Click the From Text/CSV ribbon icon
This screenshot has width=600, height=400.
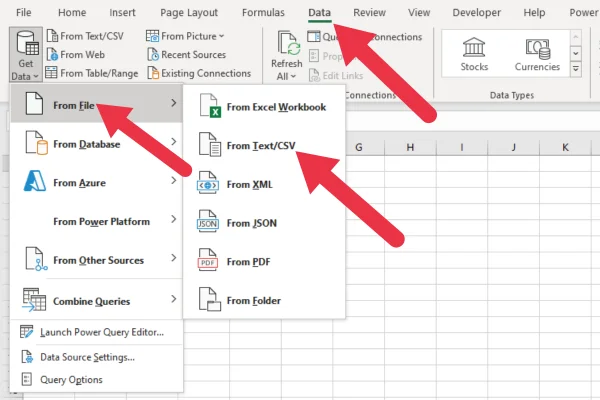[52, 36]
